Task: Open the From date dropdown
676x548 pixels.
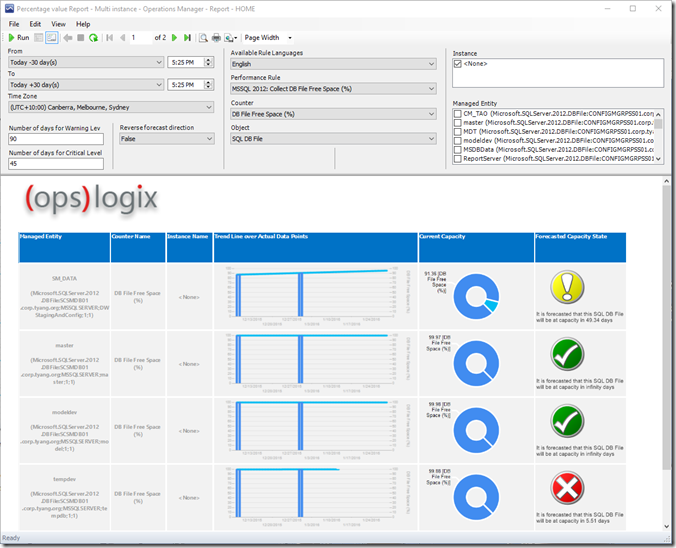Action: (x=86, y=63)
